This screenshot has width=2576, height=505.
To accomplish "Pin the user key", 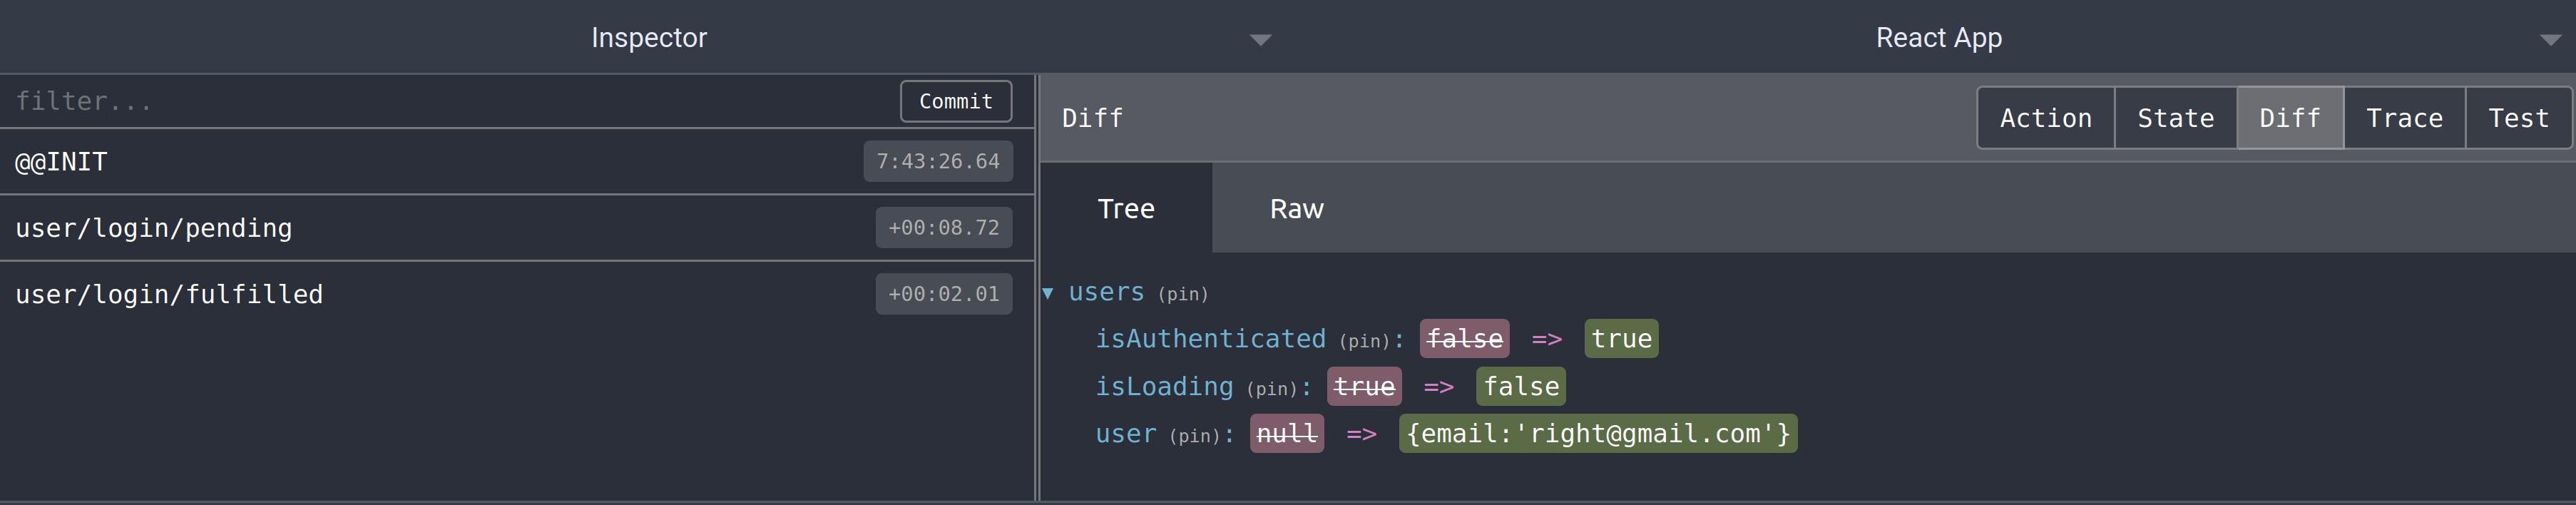I will coord(1194,436).
